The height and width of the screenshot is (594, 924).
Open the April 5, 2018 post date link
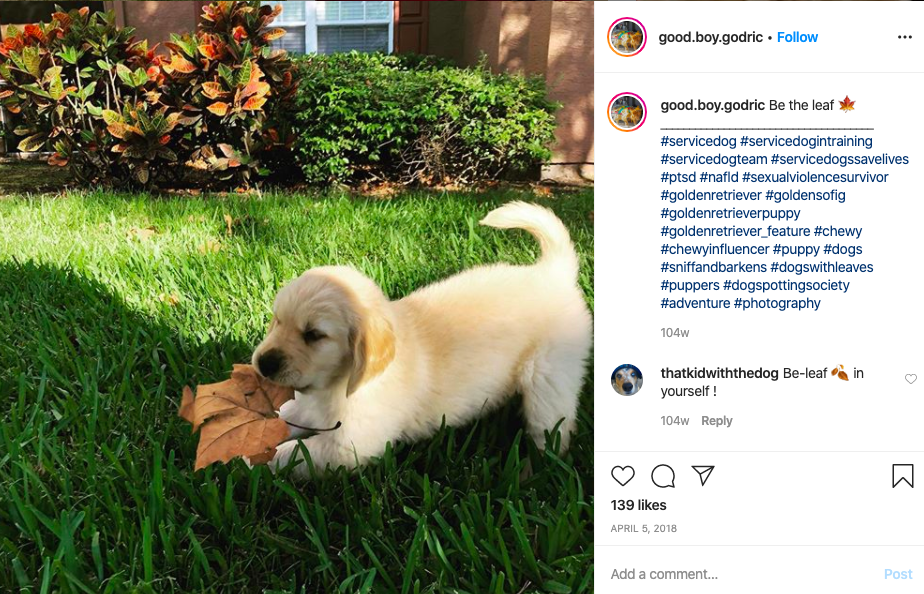pos(644,529)
